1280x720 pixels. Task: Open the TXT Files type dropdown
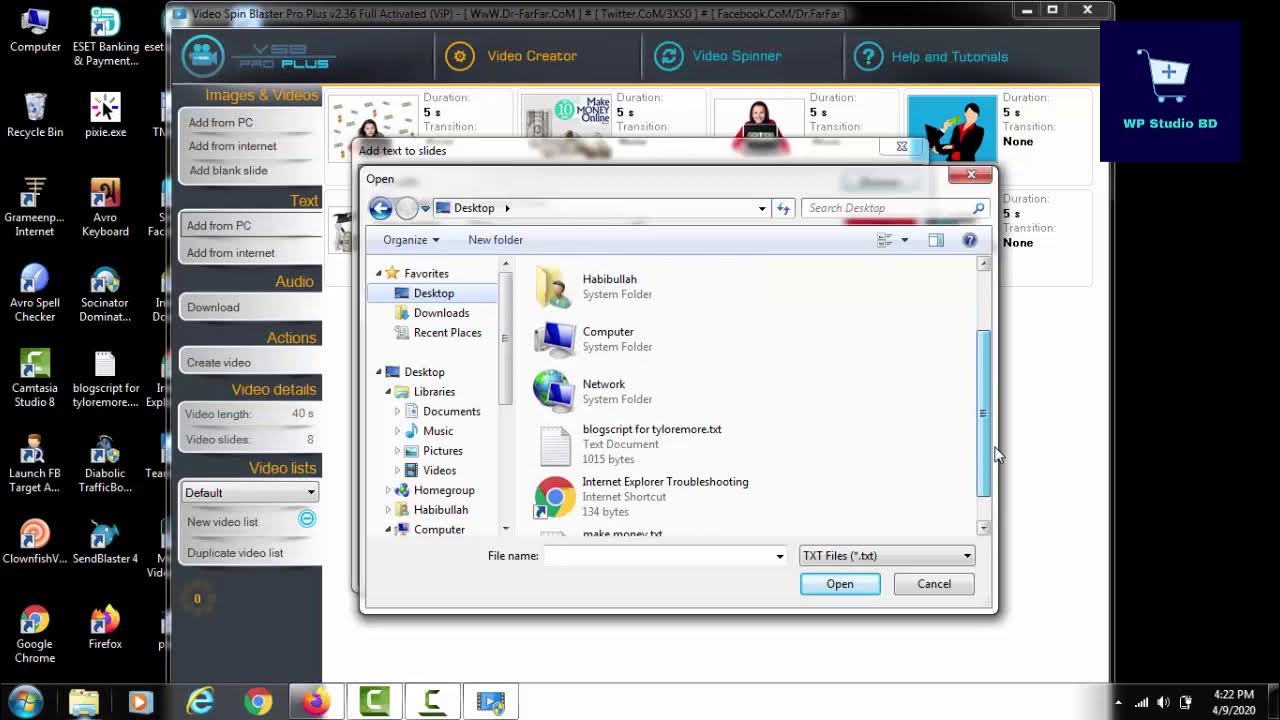(887, 556)
